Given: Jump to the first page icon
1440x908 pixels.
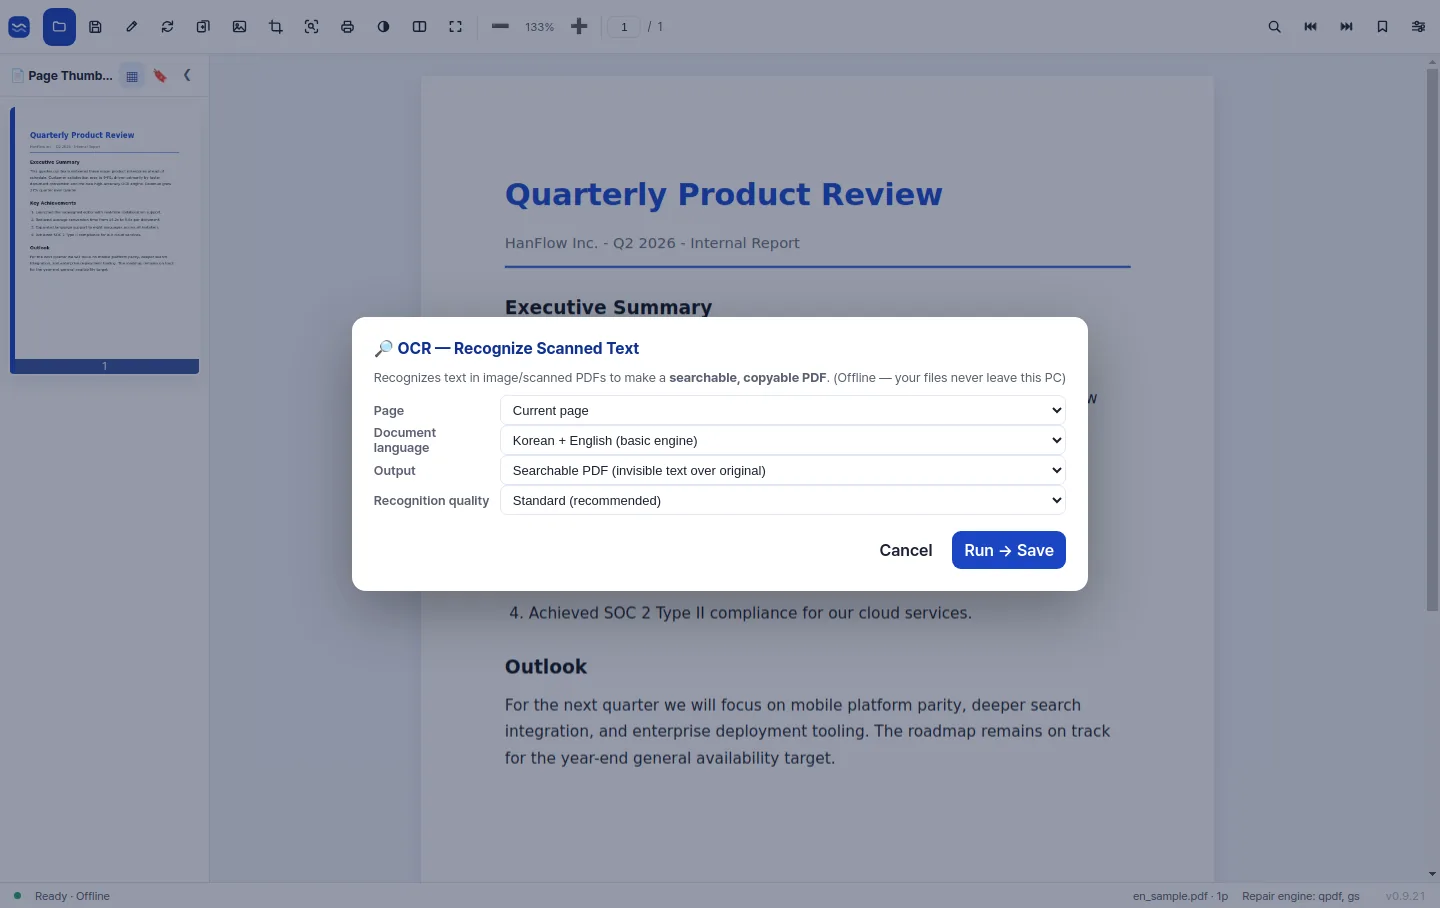Looking at the screenshot, I should [x=1311, y=27].
